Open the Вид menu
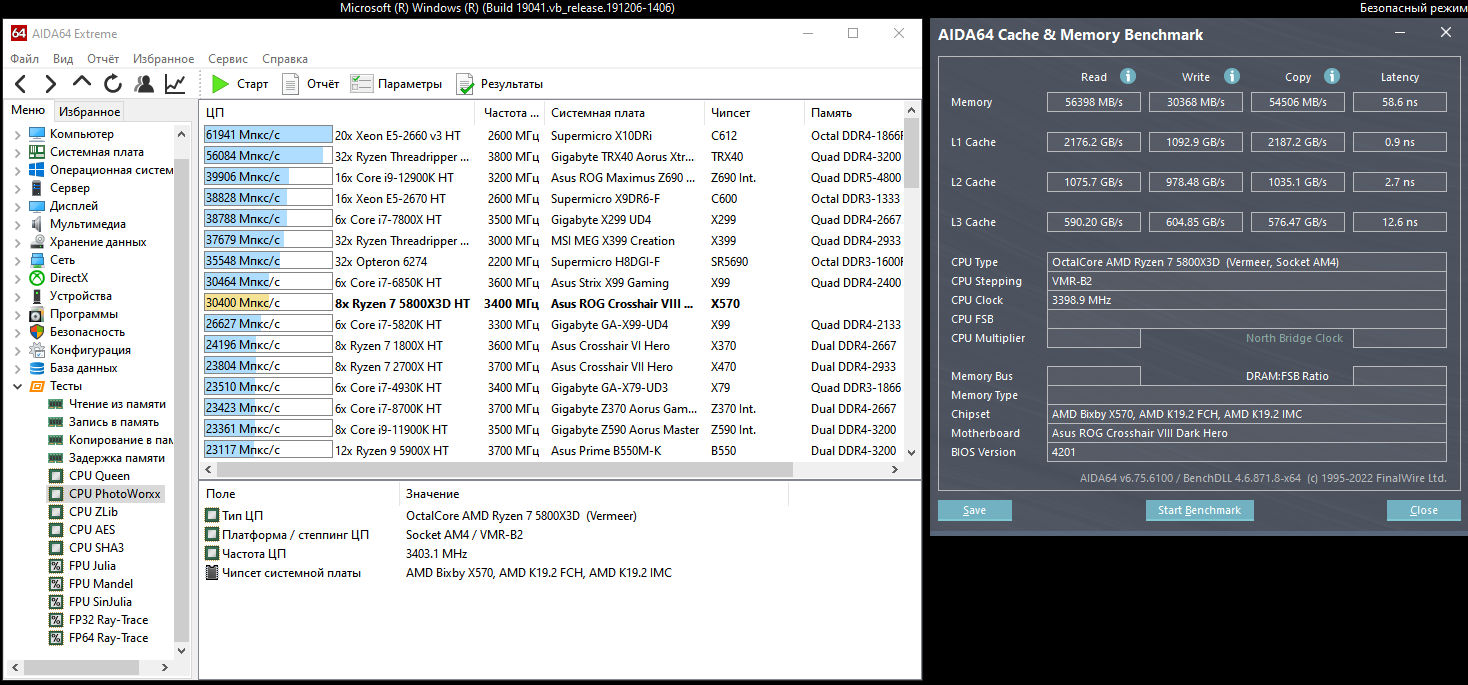The image size is (1468, 685). click(63, 59)
